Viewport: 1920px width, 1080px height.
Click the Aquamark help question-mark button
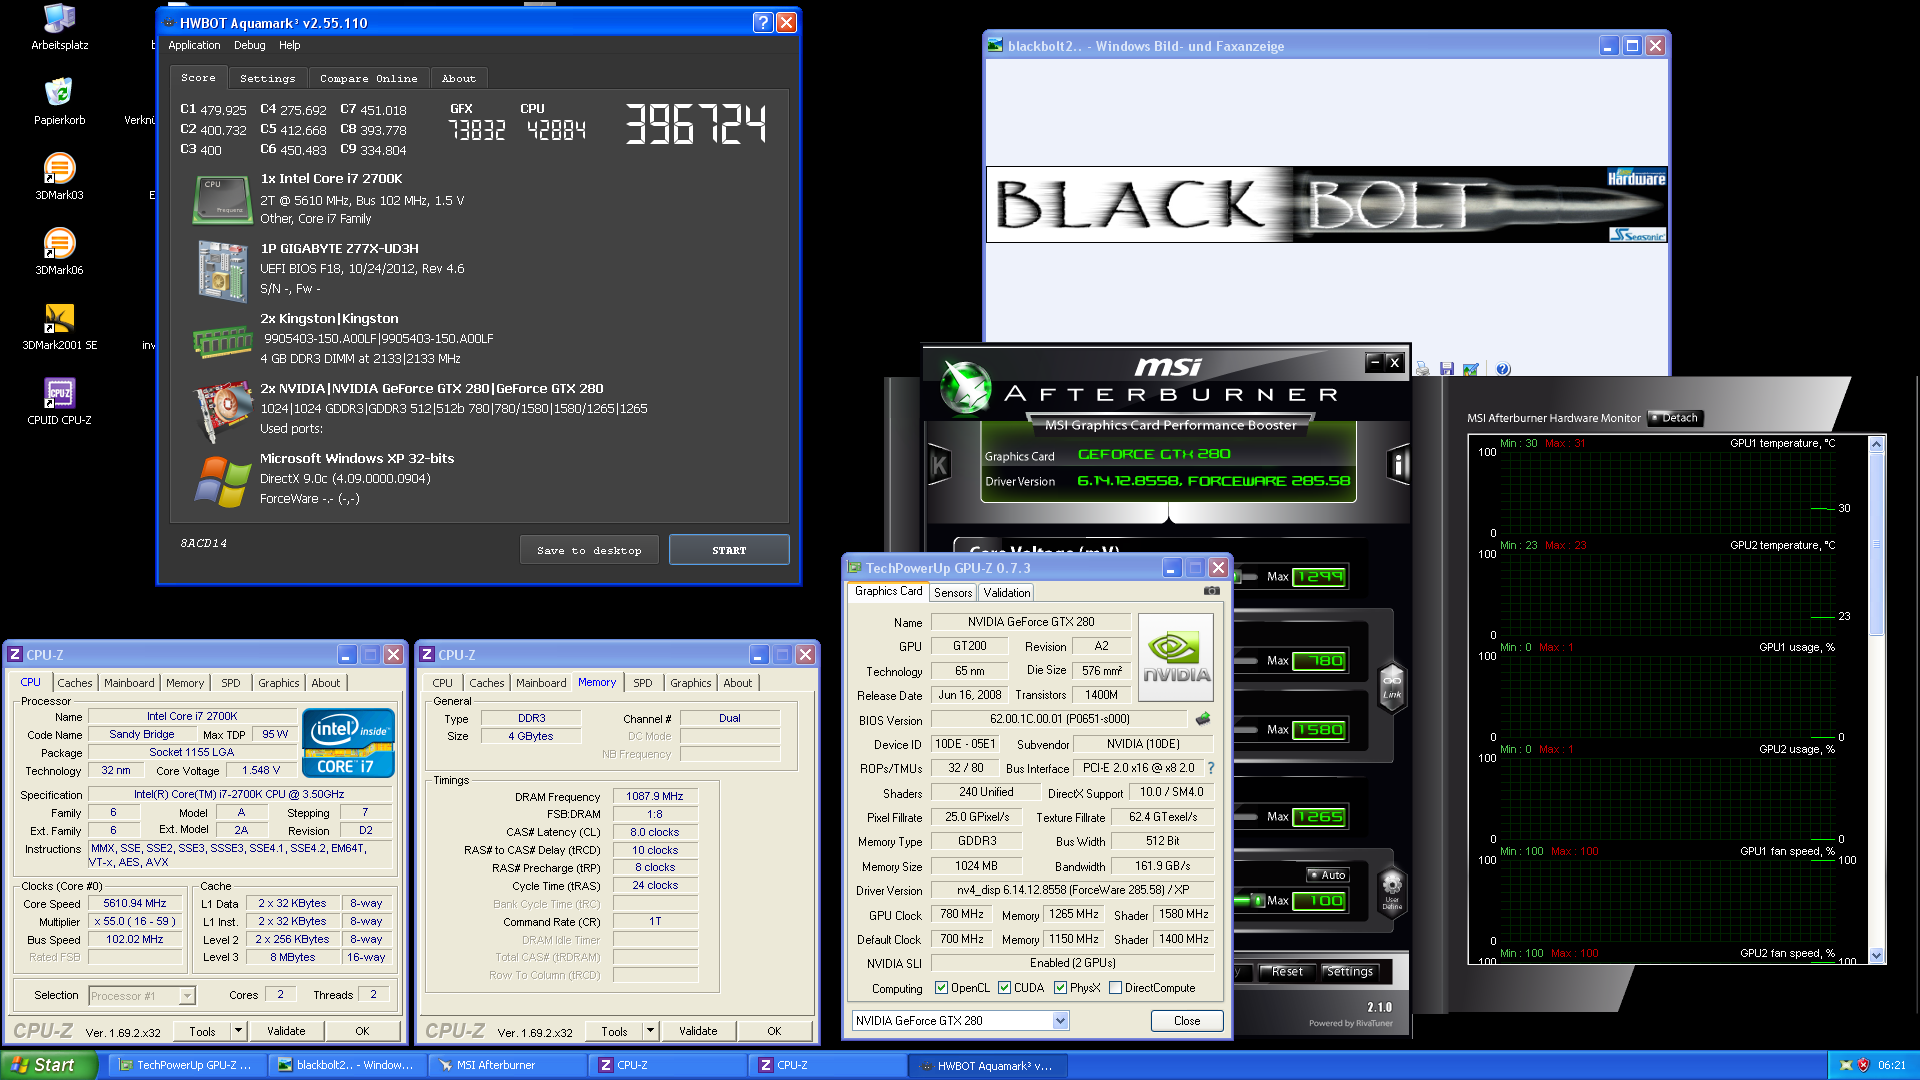[x=763, y=22]
